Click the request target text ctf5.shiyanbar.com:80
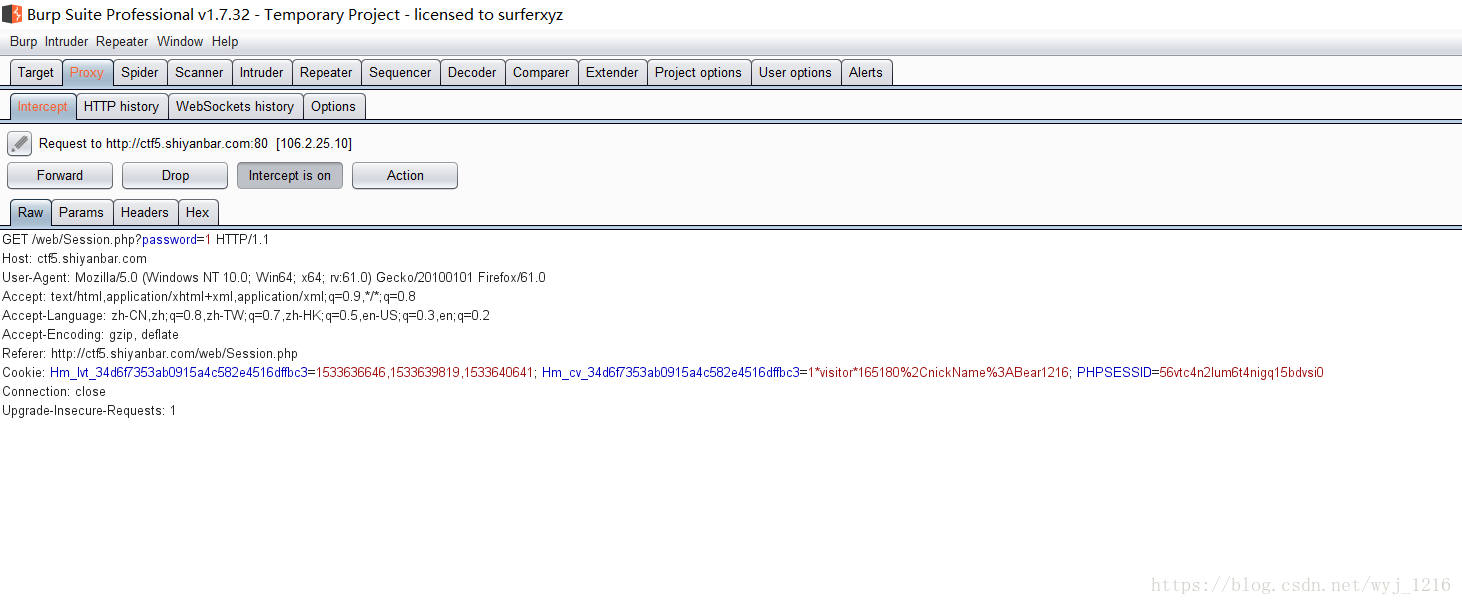Screen dimensions: 1462x605 tap(187, 144)
